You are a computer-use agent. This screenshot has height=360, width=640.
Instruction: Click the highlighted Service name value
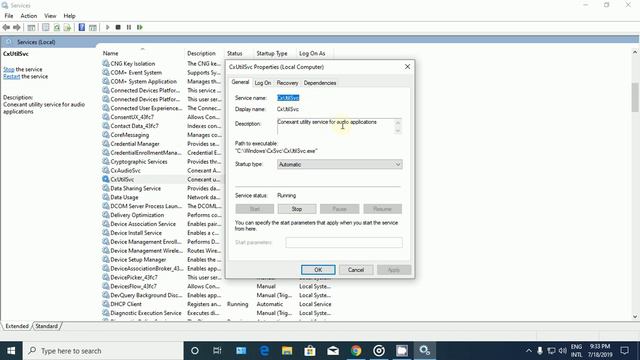(x=288, y=98)
